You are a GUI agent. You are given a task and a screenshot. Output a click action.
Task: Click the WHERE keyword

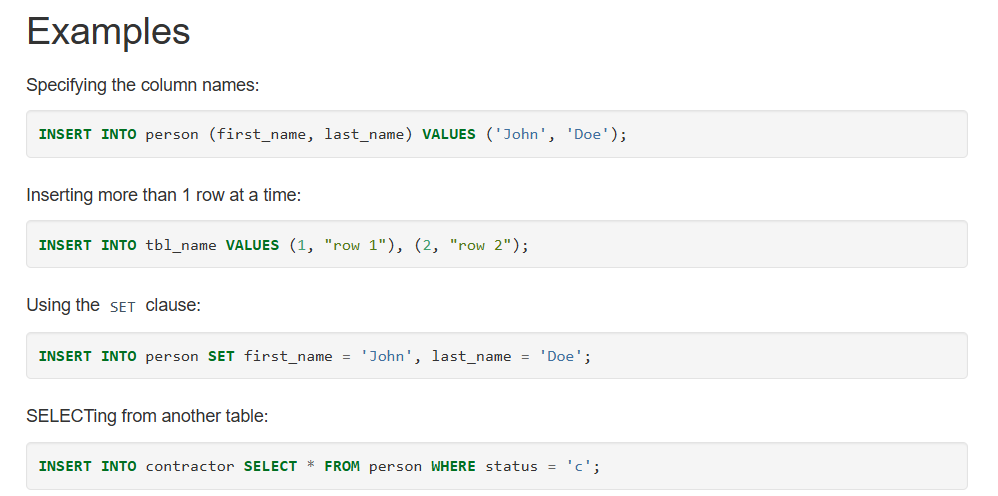(x=453, y=466)
